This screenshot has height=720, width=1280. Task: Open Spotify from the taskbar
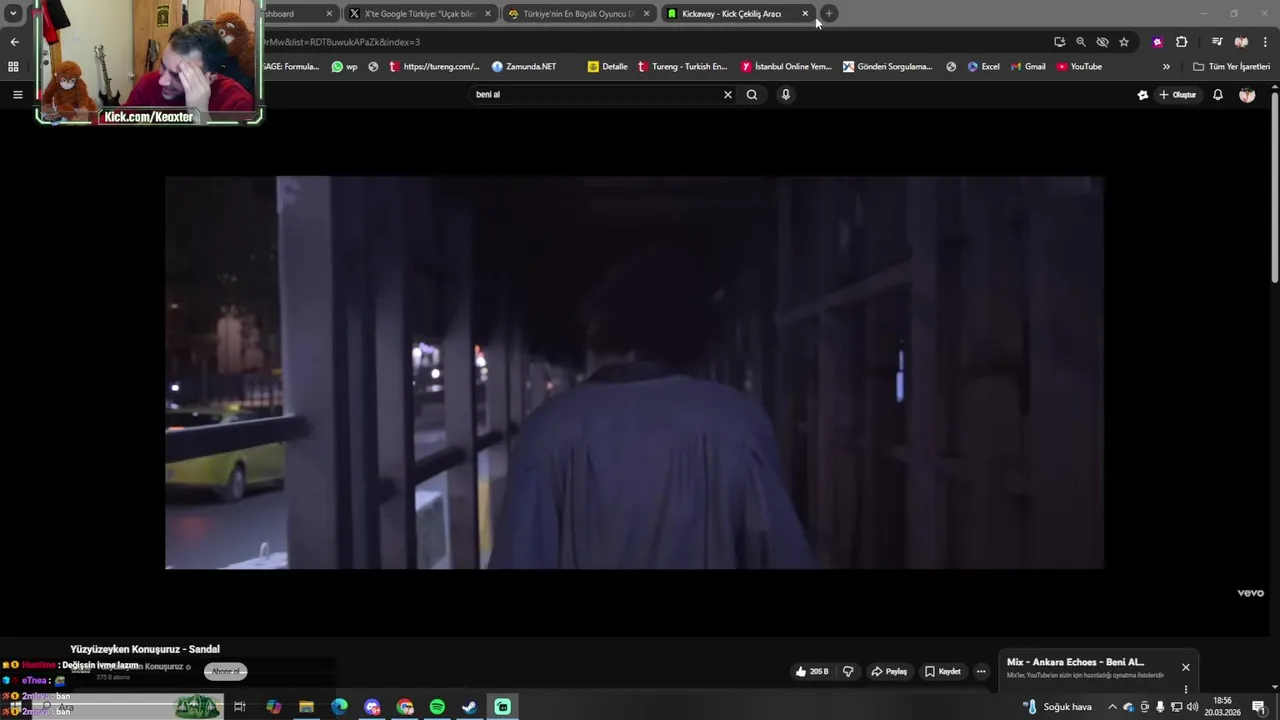coord(437,707)
